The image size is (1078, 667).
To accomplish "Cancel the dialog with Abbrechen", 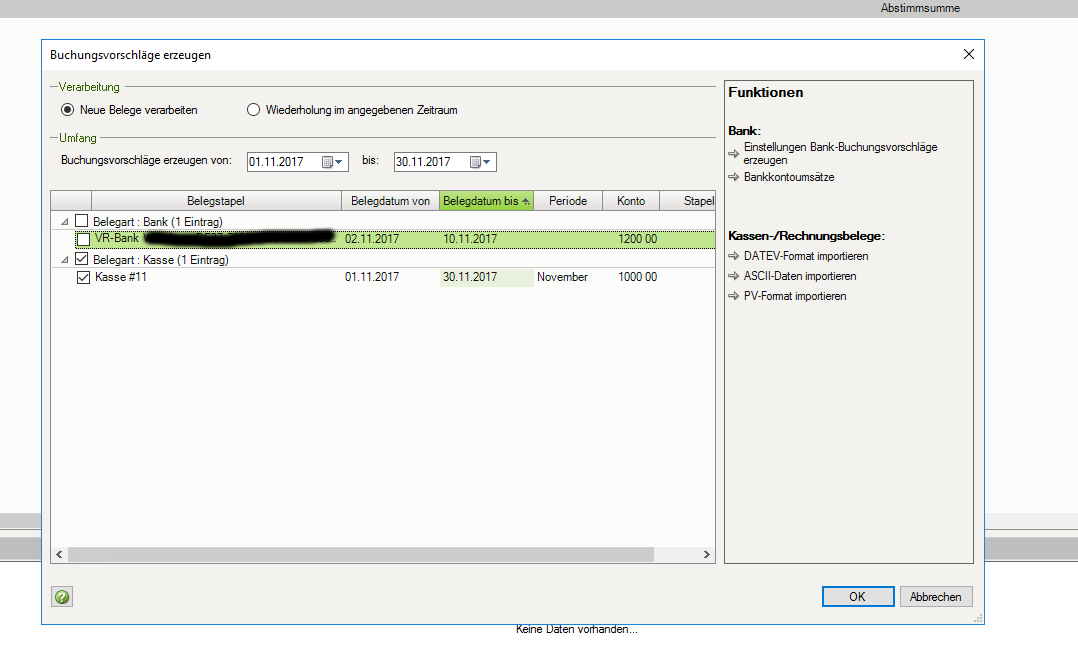I will (935, 596).
